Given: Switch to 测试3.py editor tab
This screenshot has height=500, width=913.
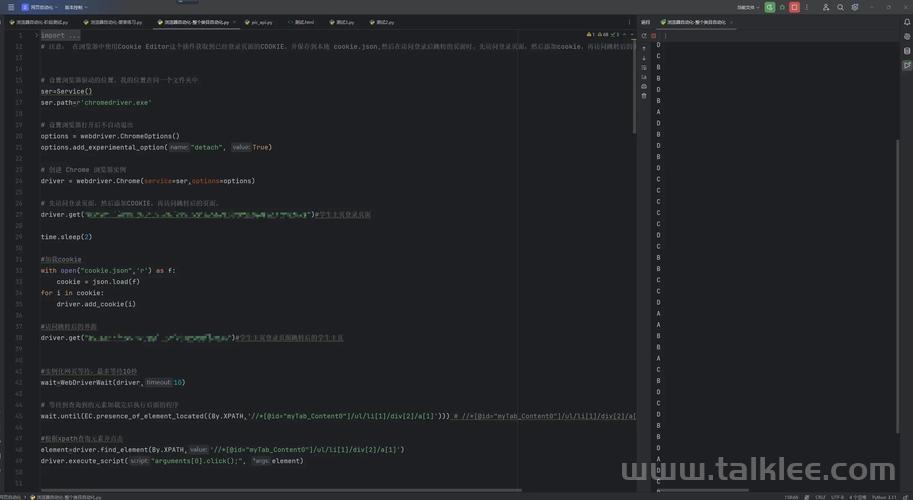Looking at the screenshot, I should tap(342, 22).
